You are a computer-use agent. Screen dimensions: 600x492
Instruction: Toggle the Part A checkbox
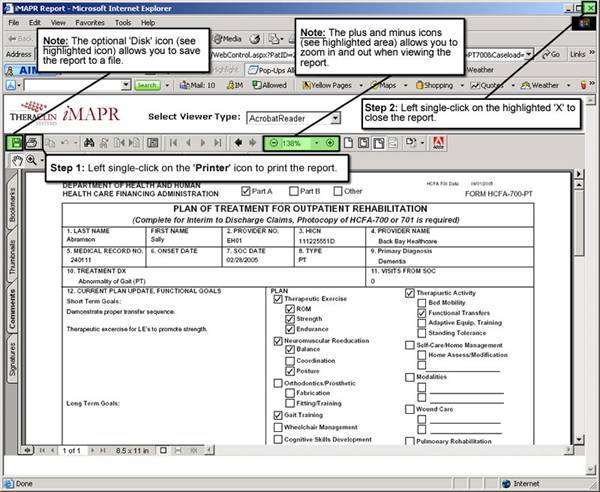click(x=246, y=191)
